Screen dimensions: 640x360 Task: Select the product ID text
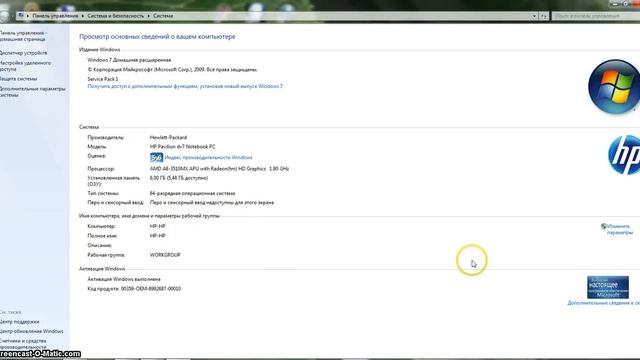pos(151,289)
